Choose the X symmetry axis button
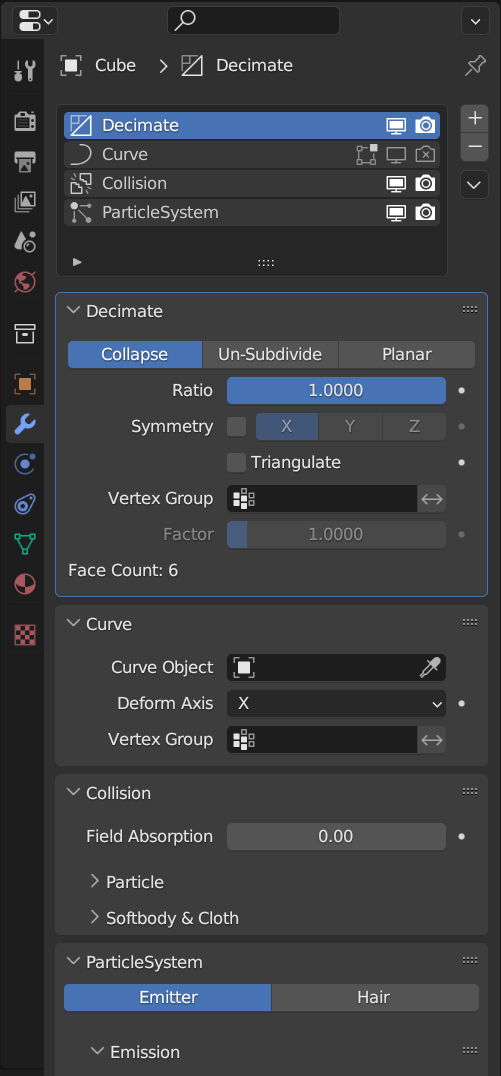 click(287, 427)
